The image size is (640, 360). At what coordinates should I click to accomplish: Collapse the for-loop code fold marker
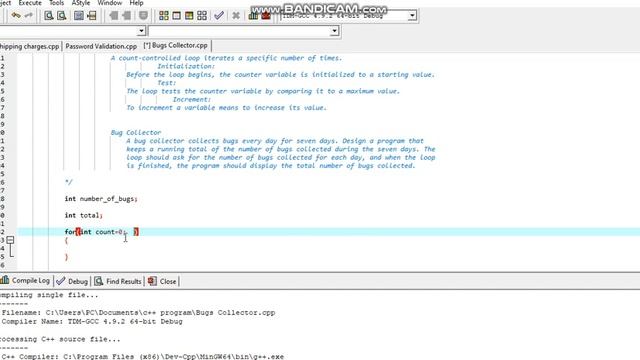click(x=10, y=240)
